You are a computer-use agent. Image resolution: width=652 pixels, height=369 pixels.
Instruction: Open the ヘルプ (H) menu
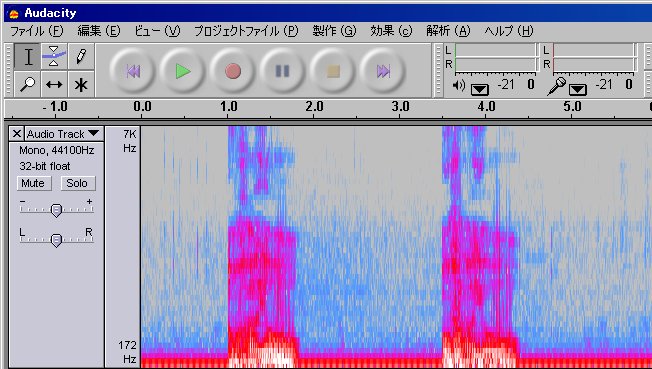509,31
